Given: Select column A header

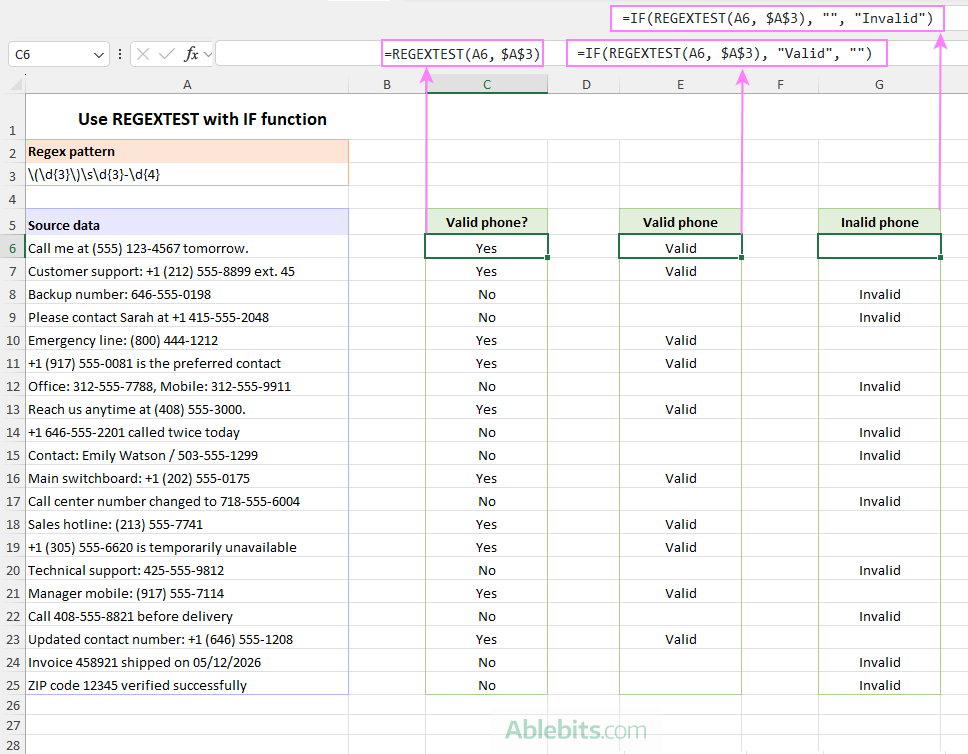Looking at the screenshot, I should (187, 85).
